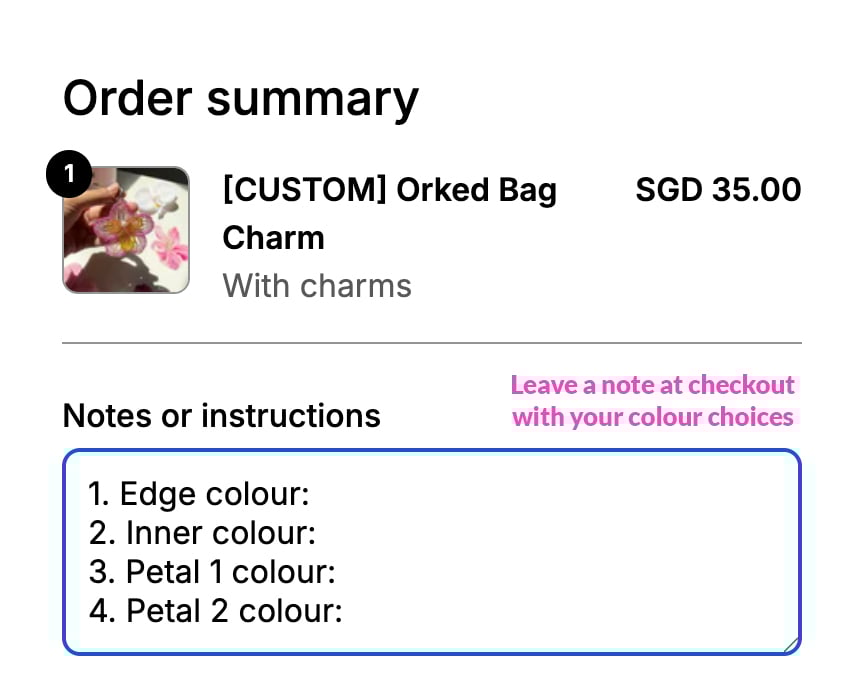Click the SGD currency code
This screenshot has height=684, width=866.
pos(669,189)
